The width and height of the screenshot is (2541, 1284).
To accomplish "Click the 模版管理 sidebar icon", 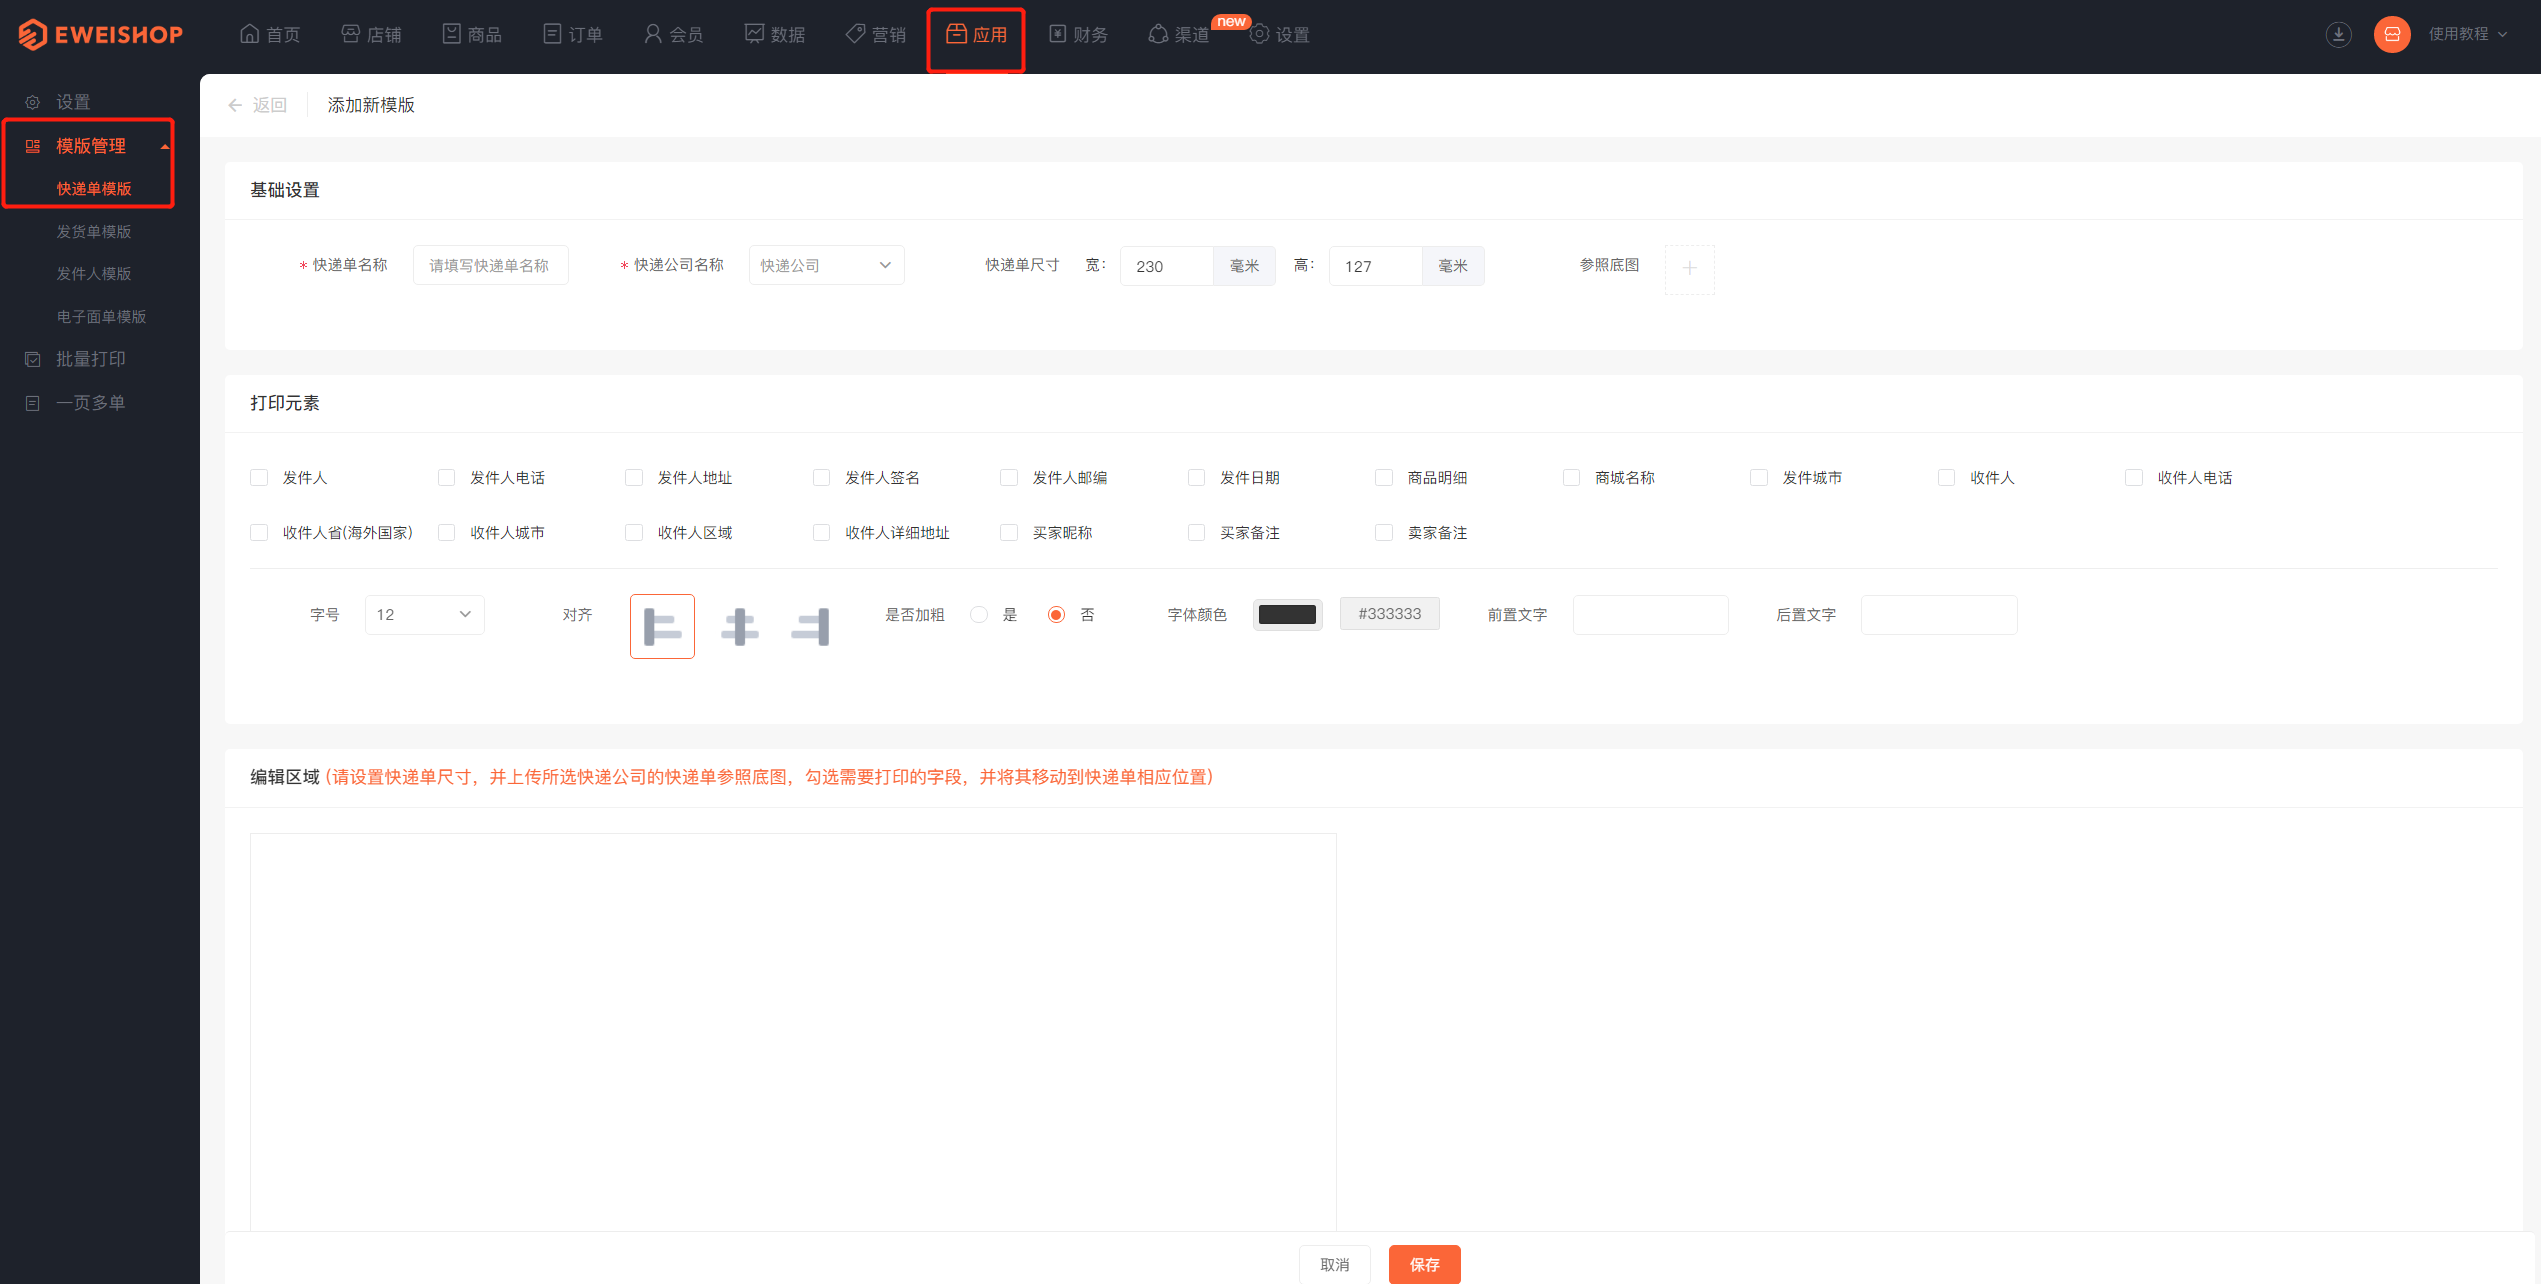I will click(x=33, y=146).
